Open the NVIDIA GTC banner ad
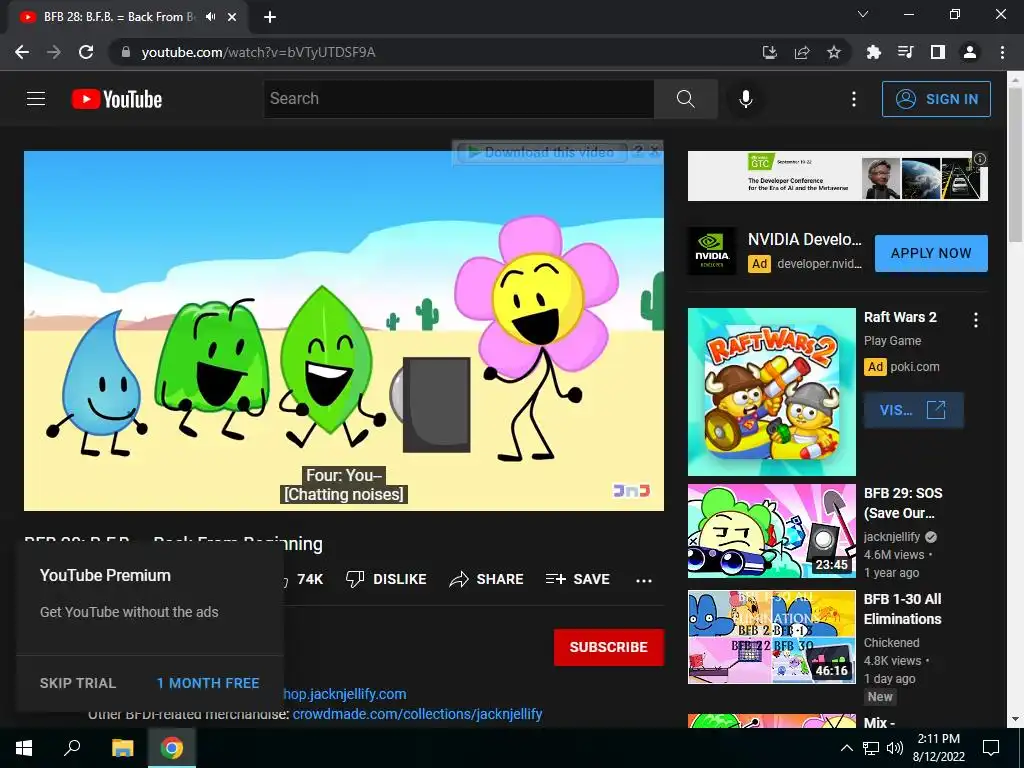Viewport: 1024px width, 768px height. point(837,176)
